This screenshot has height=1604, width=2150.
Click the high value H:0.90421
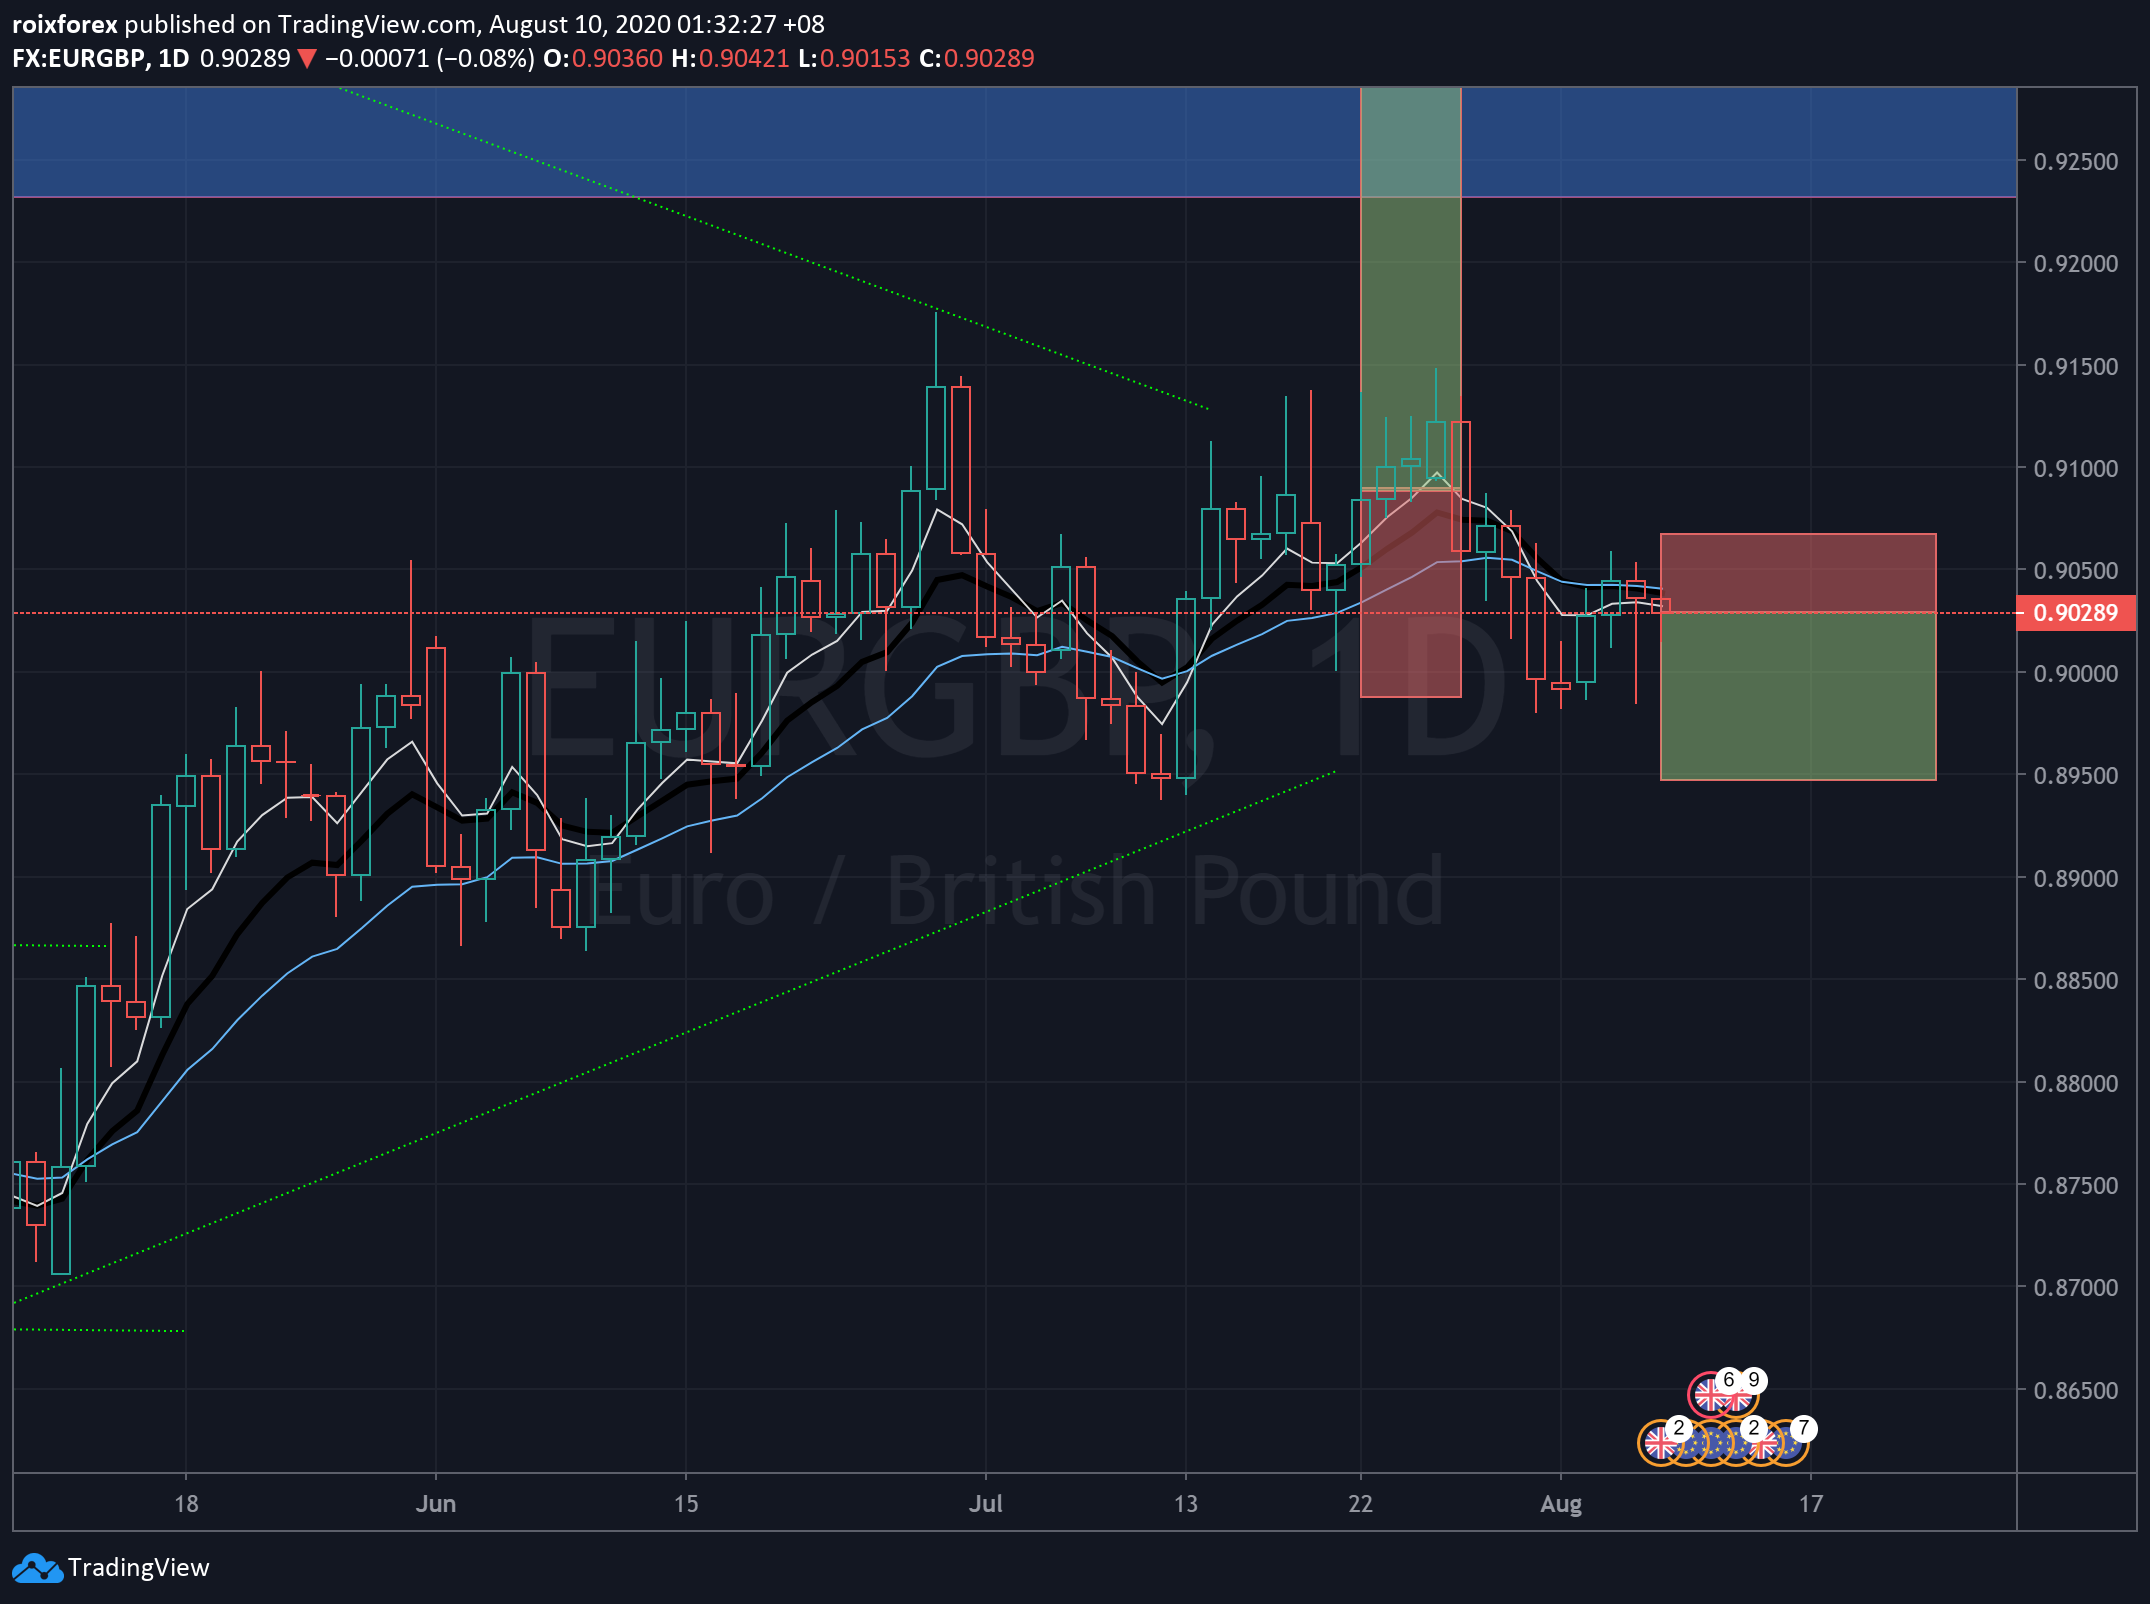[x=730, y=58]
